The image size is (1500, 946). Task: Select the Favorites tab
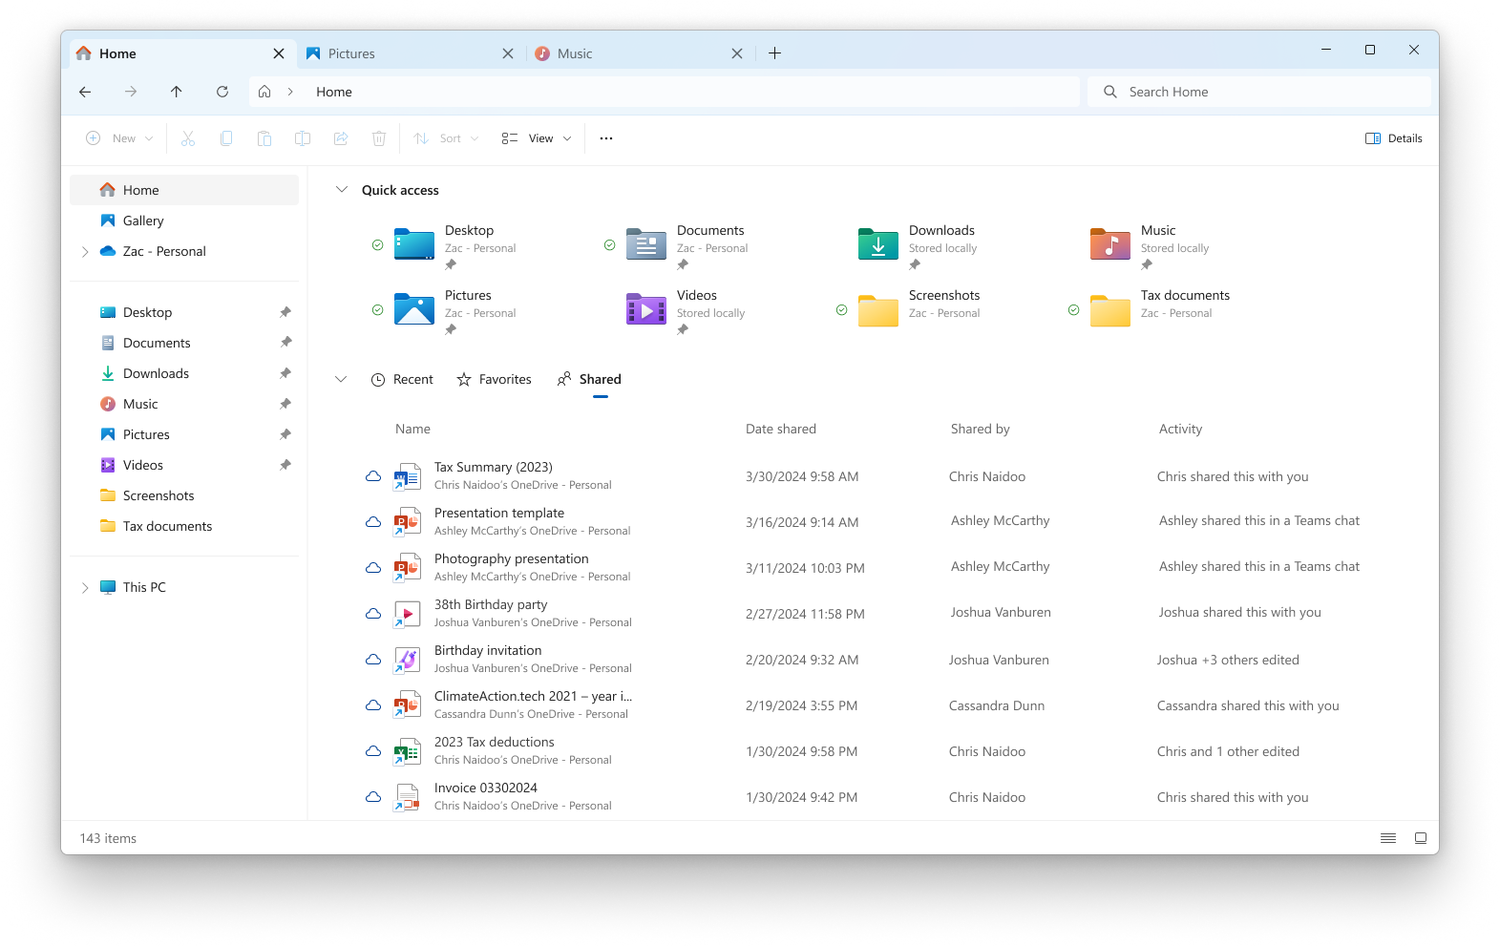click(494, 380)
